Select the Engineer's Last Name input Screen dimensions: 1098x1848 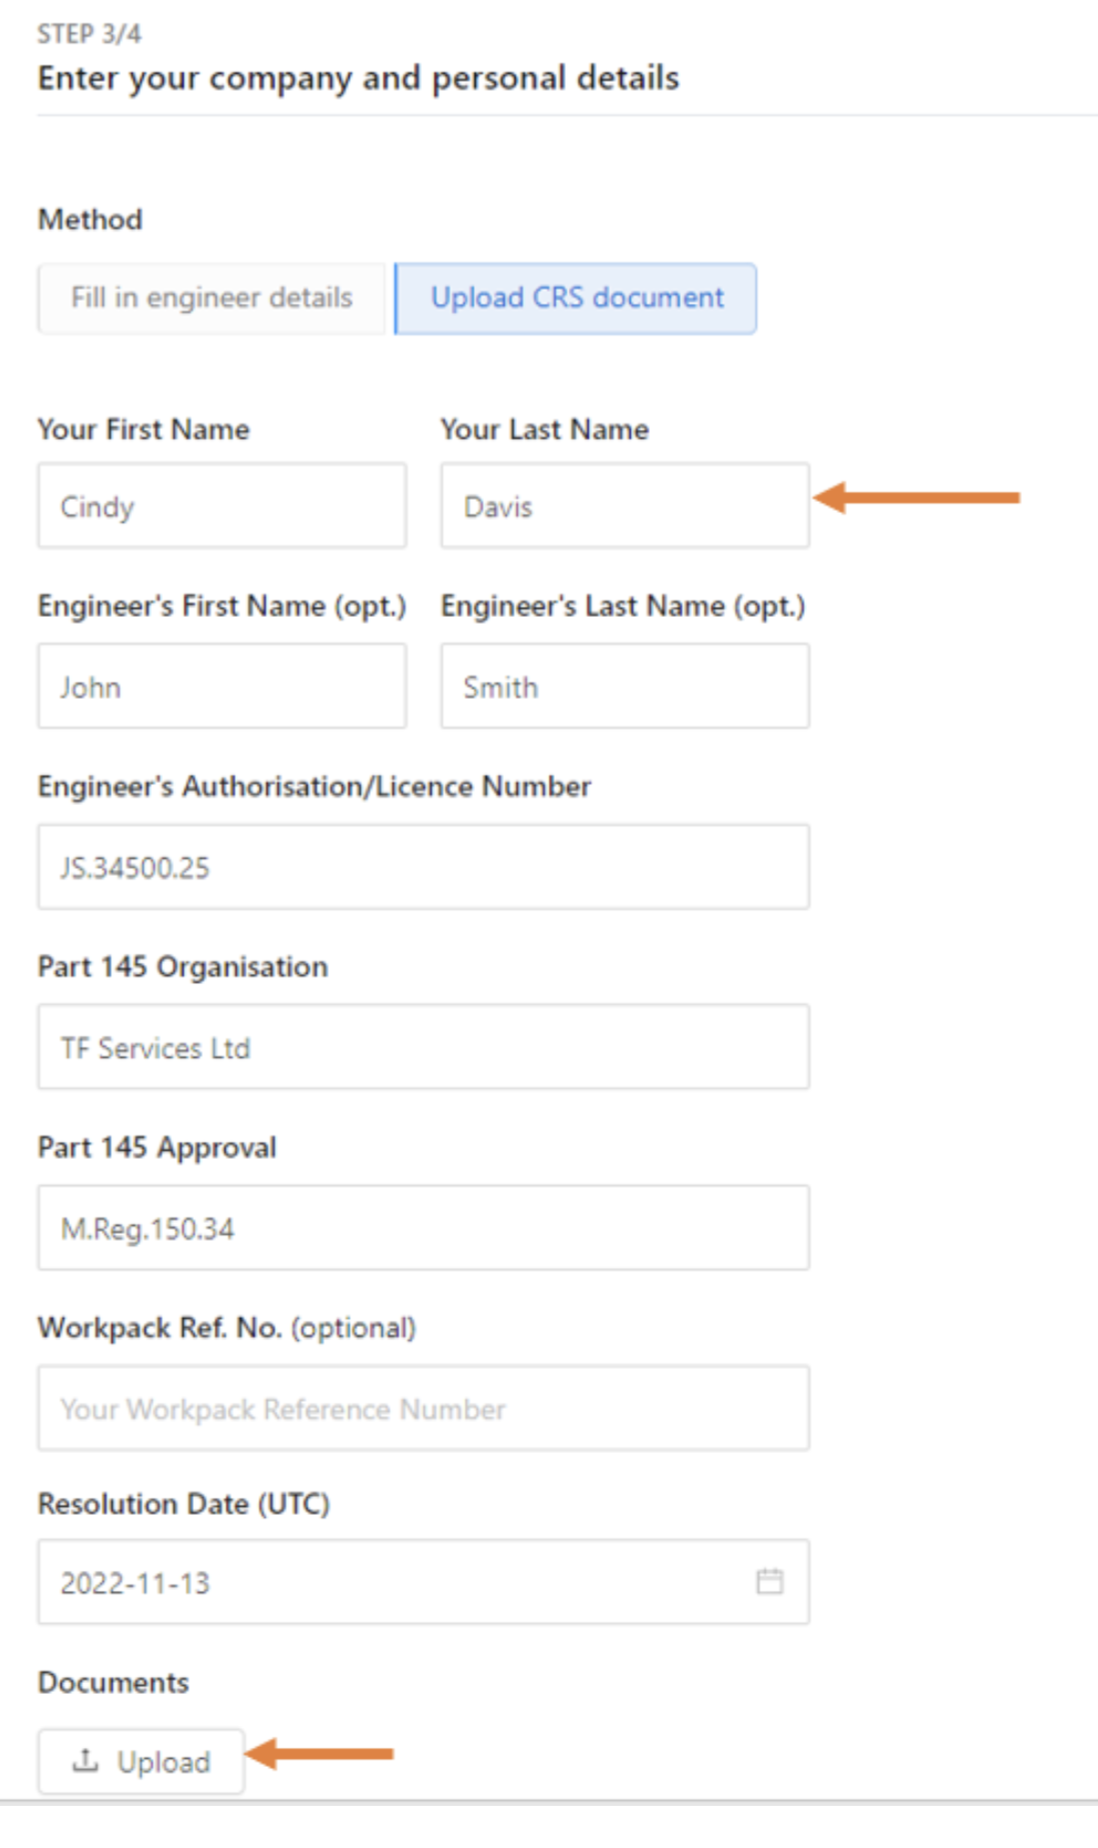pyautogui.click(x=624, y=687)
